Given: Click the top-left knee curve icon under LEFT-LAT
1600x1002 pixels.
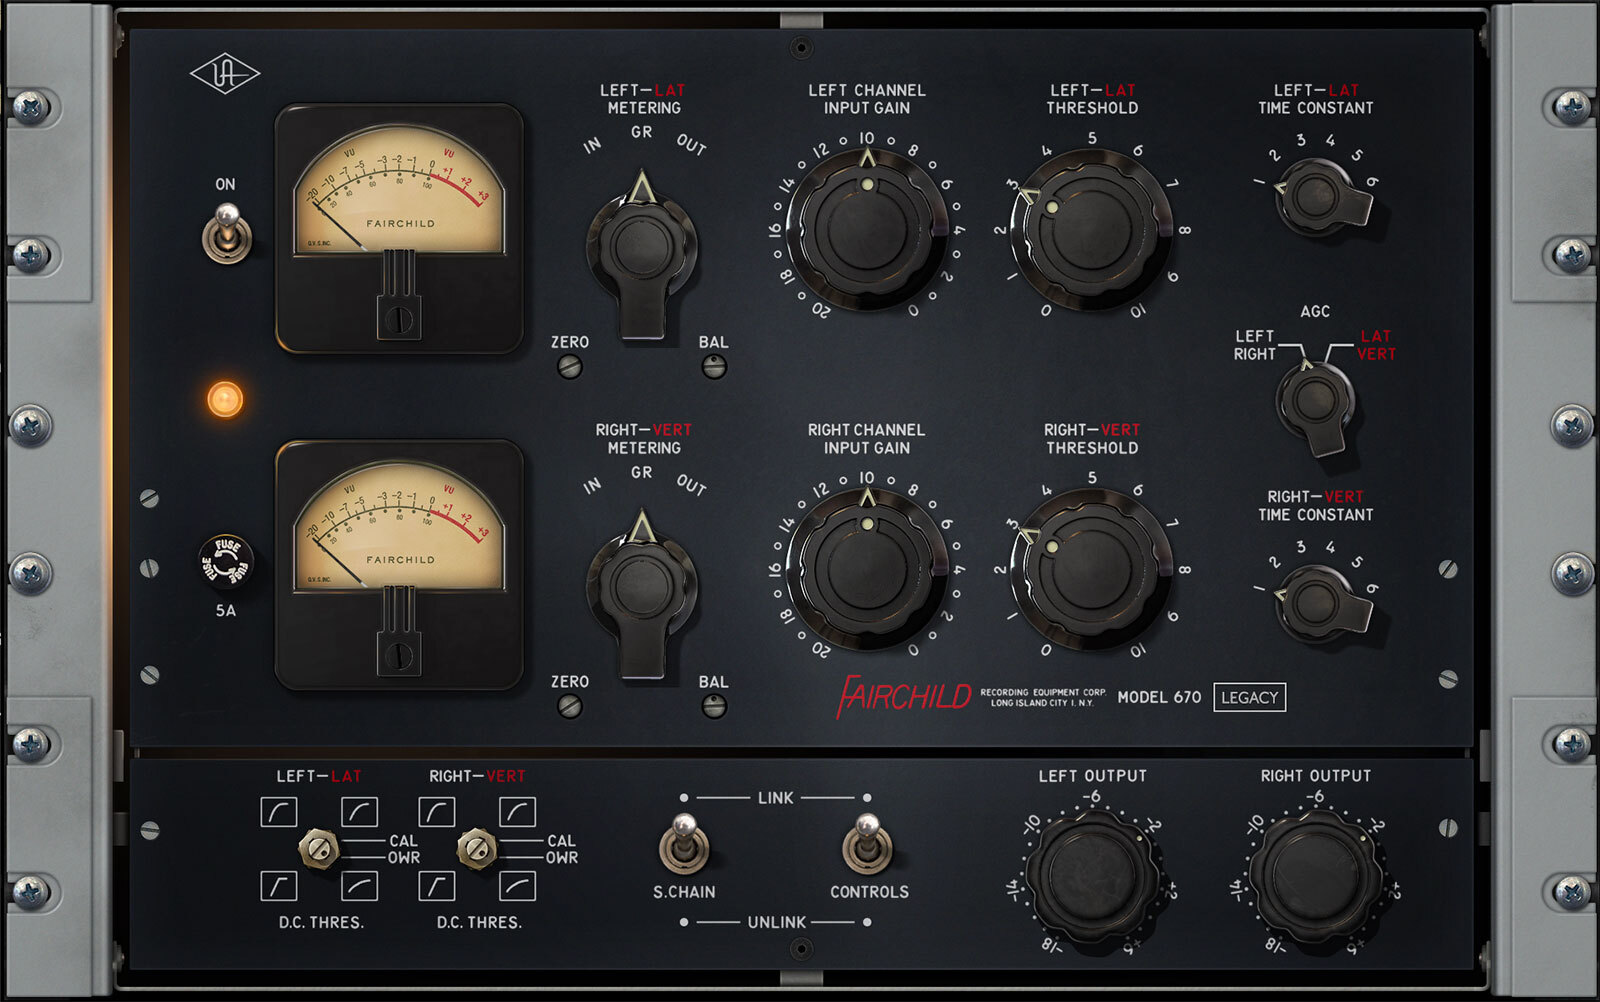Looking at the screenshot, I should [278, 811].
